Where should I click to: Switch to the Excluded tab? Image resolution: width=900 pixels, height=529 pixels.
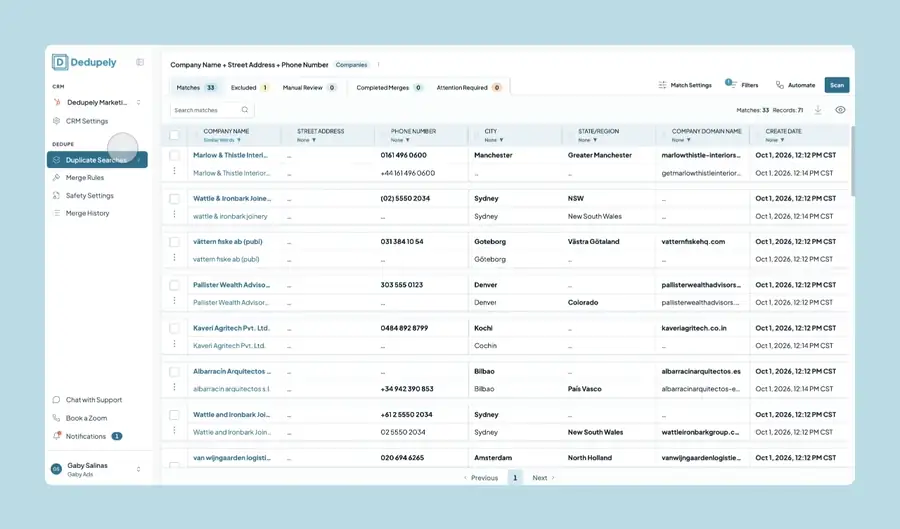[249, 88]
